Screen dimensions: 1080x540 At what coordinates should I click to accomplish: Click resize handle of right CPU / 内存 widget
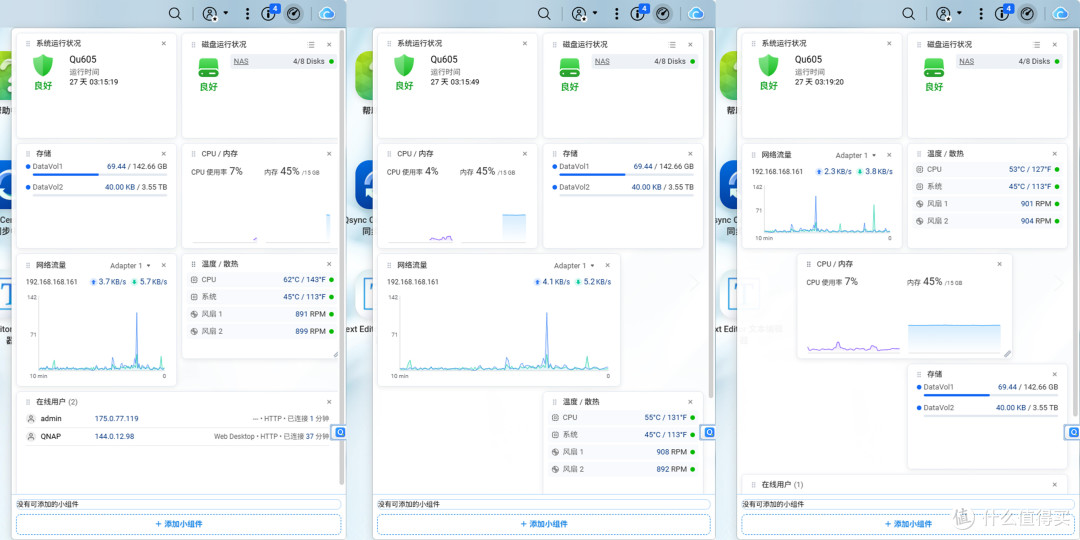tap(1008, 354)
